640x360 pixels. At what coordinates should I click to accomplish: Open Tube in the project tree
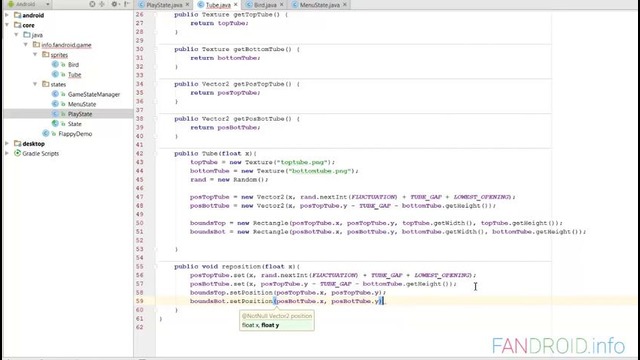pyautogui.click(x=74, y=74)
